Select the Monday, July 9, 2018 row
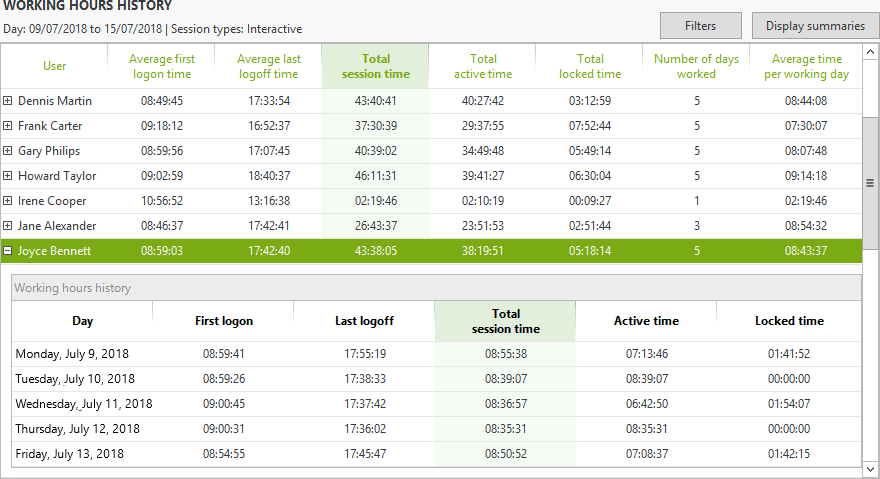This screenshot has width=880, height=479. (x=72, y=354)
